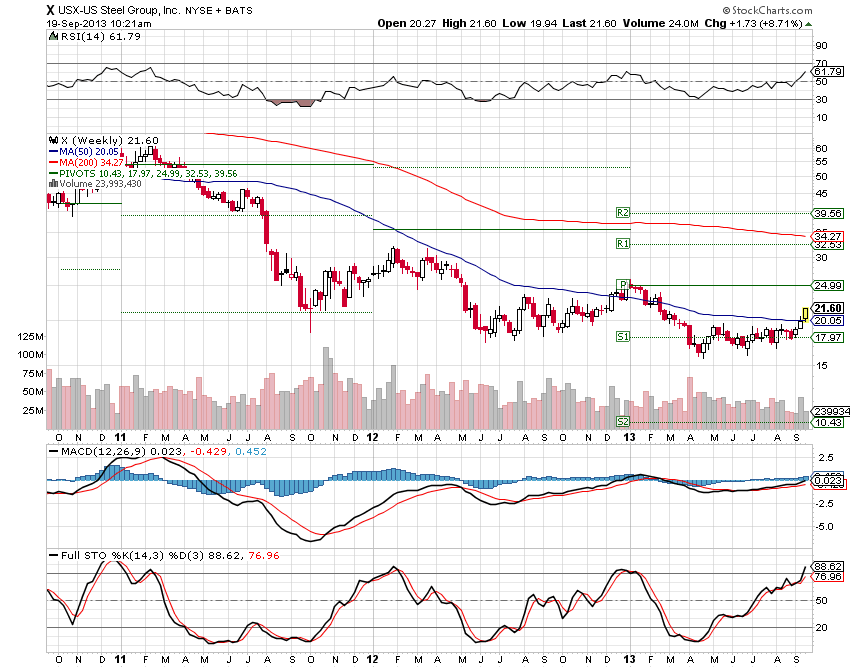This screenshot has height=668, width=850.
Task: Select the R1 pivot marker
Action: click(623, 244)
